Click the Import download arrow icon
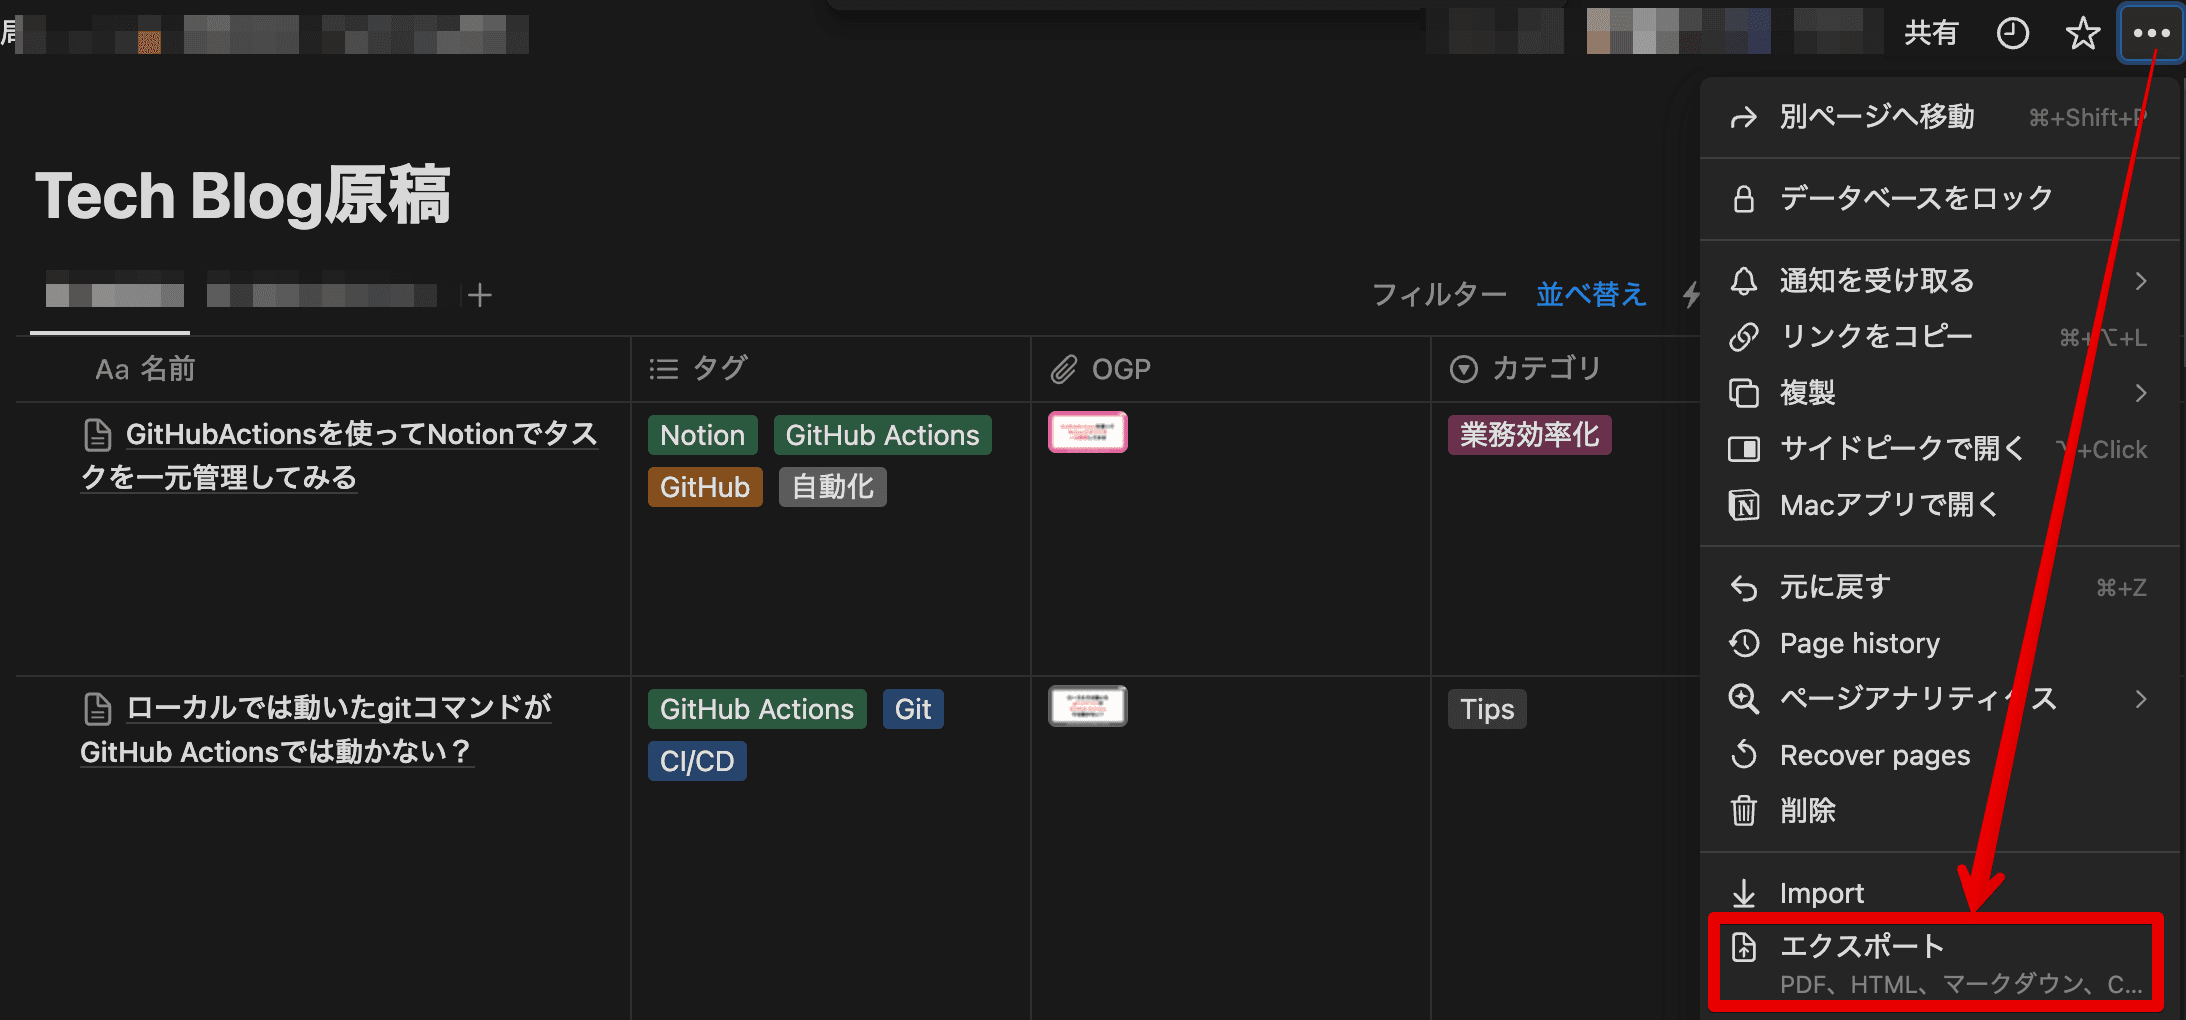Screen dimensions: 2186x1020 tap(1743, 892)
